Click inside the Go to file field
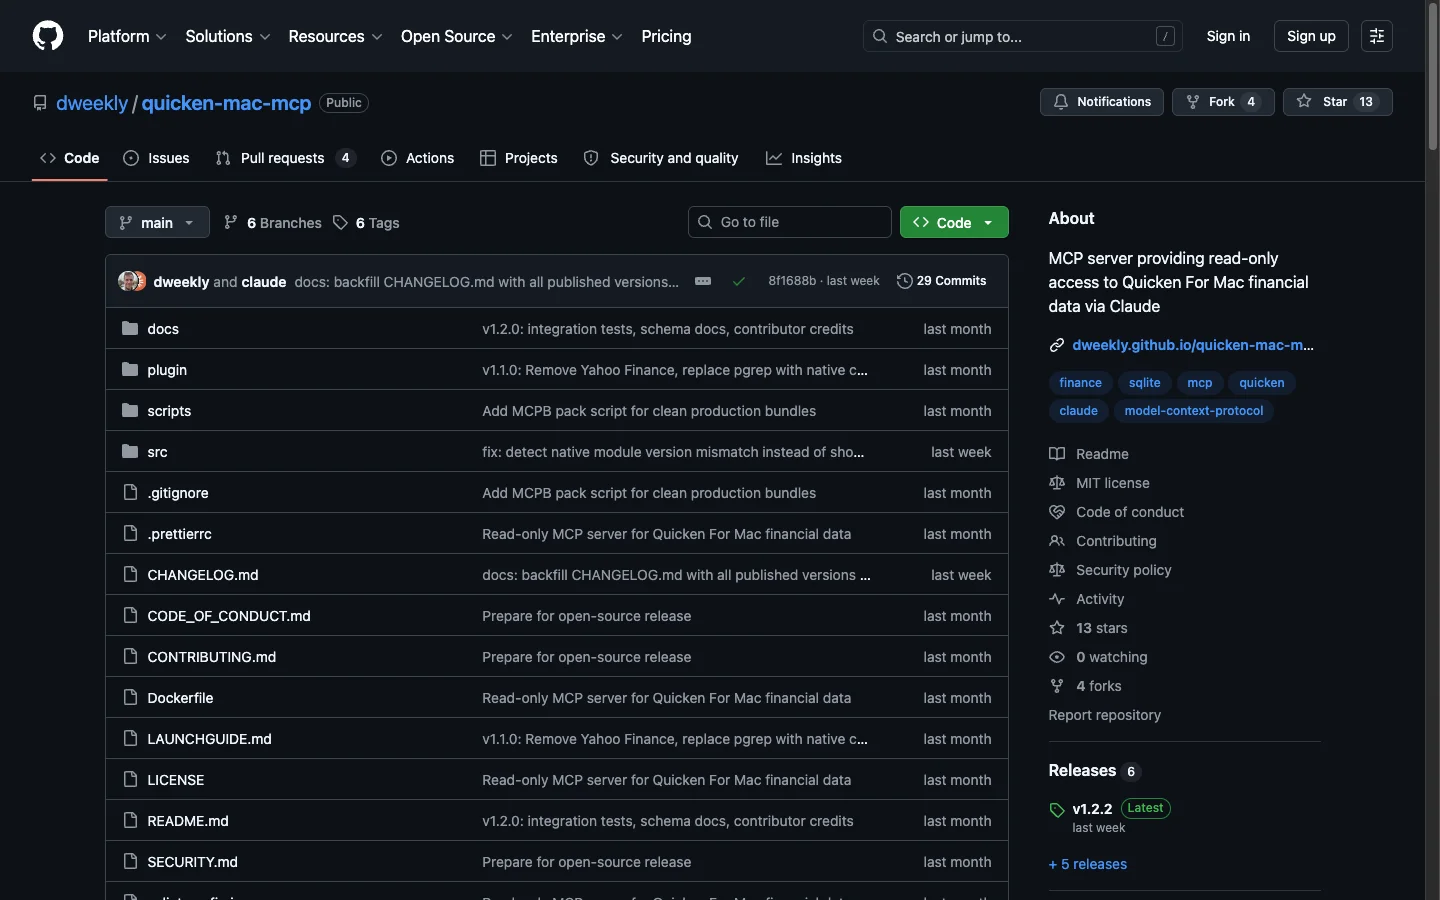Screen dimensions: 1440x900 click(x=789, y=222)
